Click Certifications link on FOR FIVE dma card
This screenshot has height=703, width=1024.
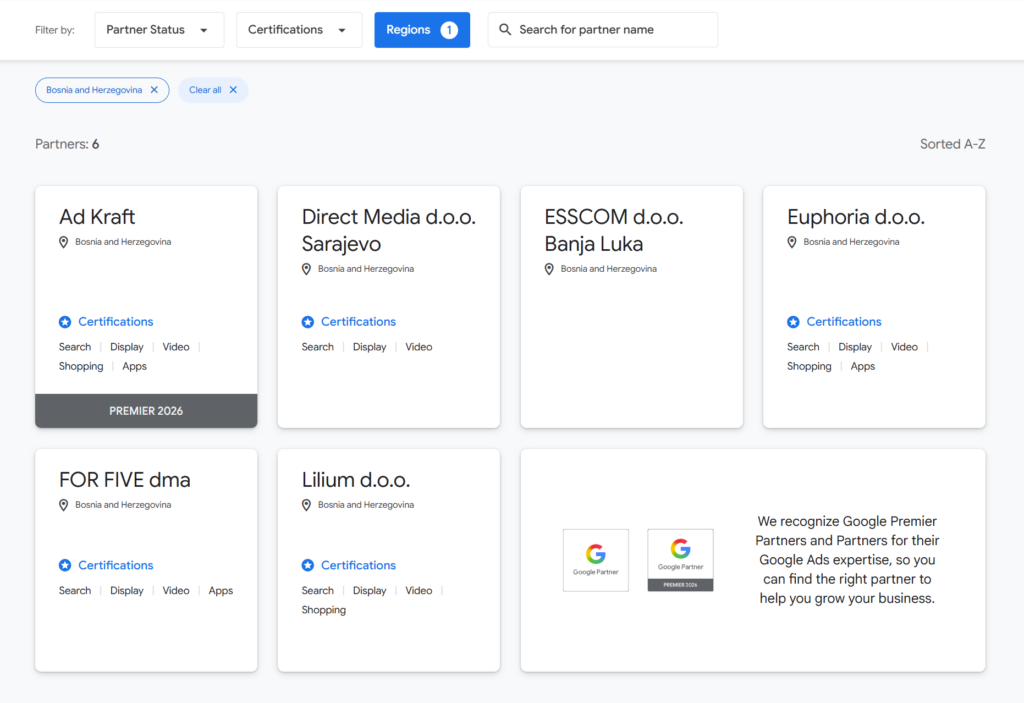tap(115, 566)
